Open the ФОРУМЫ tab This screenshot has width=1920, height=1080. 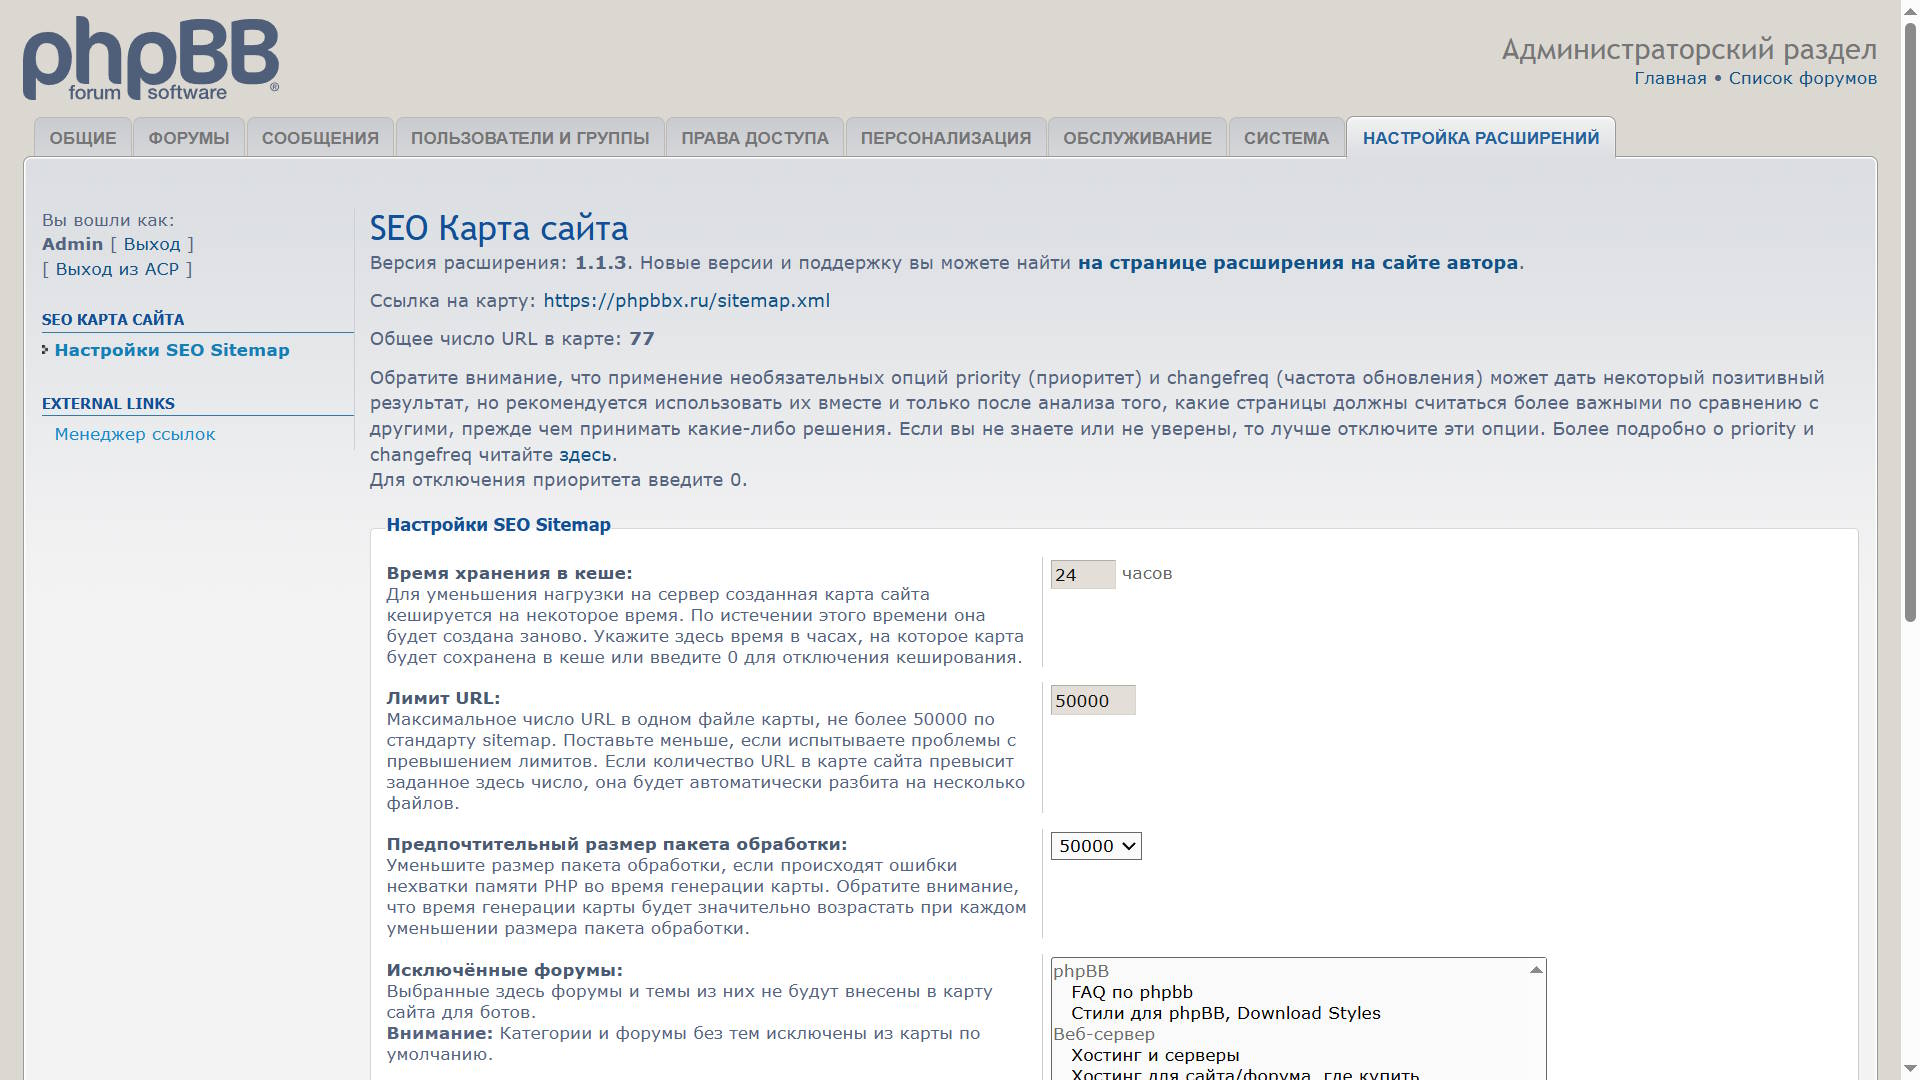pyautogui.click(x=189, y=138)
